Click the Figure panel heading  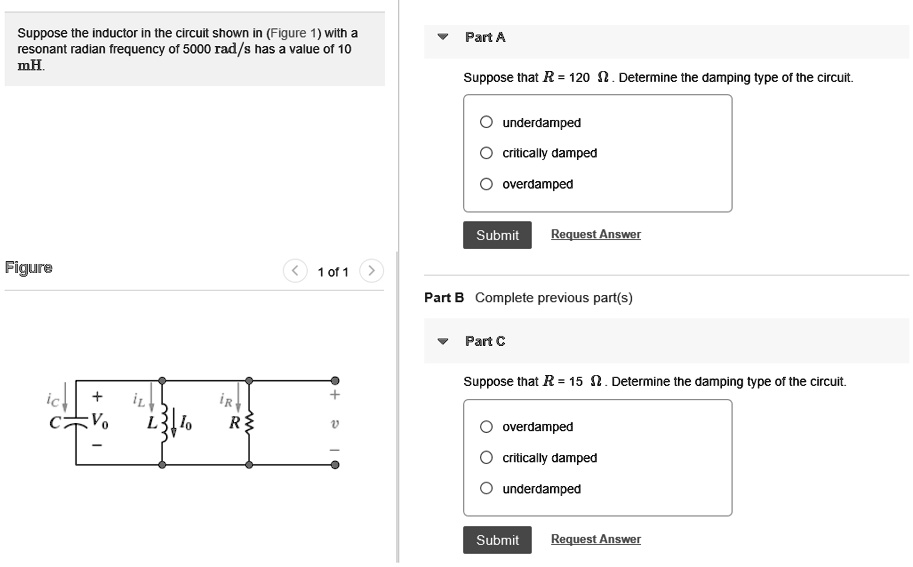[29, 267]
